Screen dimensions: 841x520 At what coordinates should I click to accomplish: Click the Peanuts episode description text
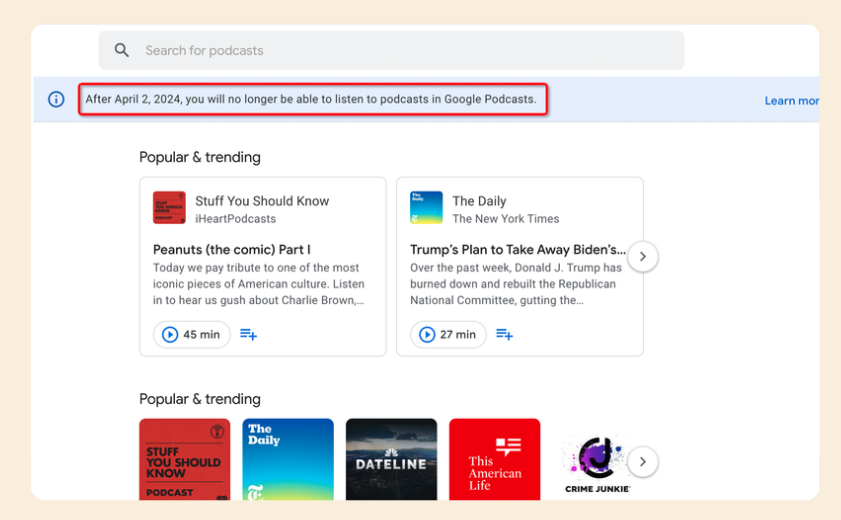[259, 284]
